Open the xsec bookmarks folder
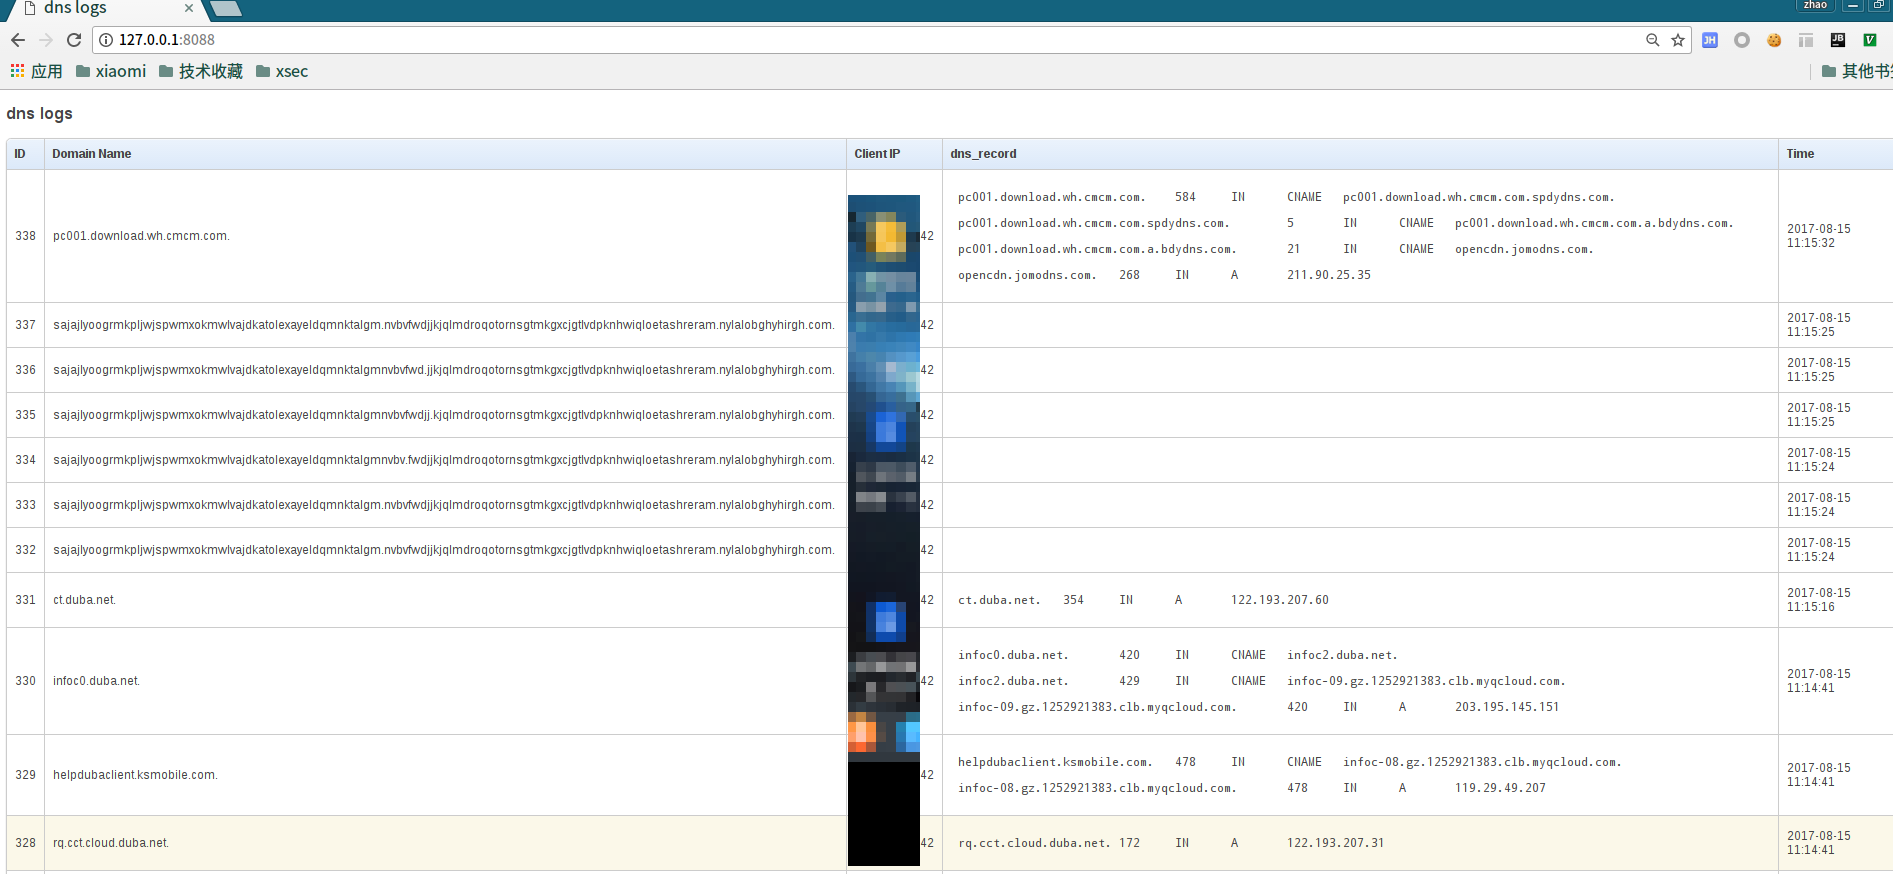The image size is (1893, 874). 282,71
